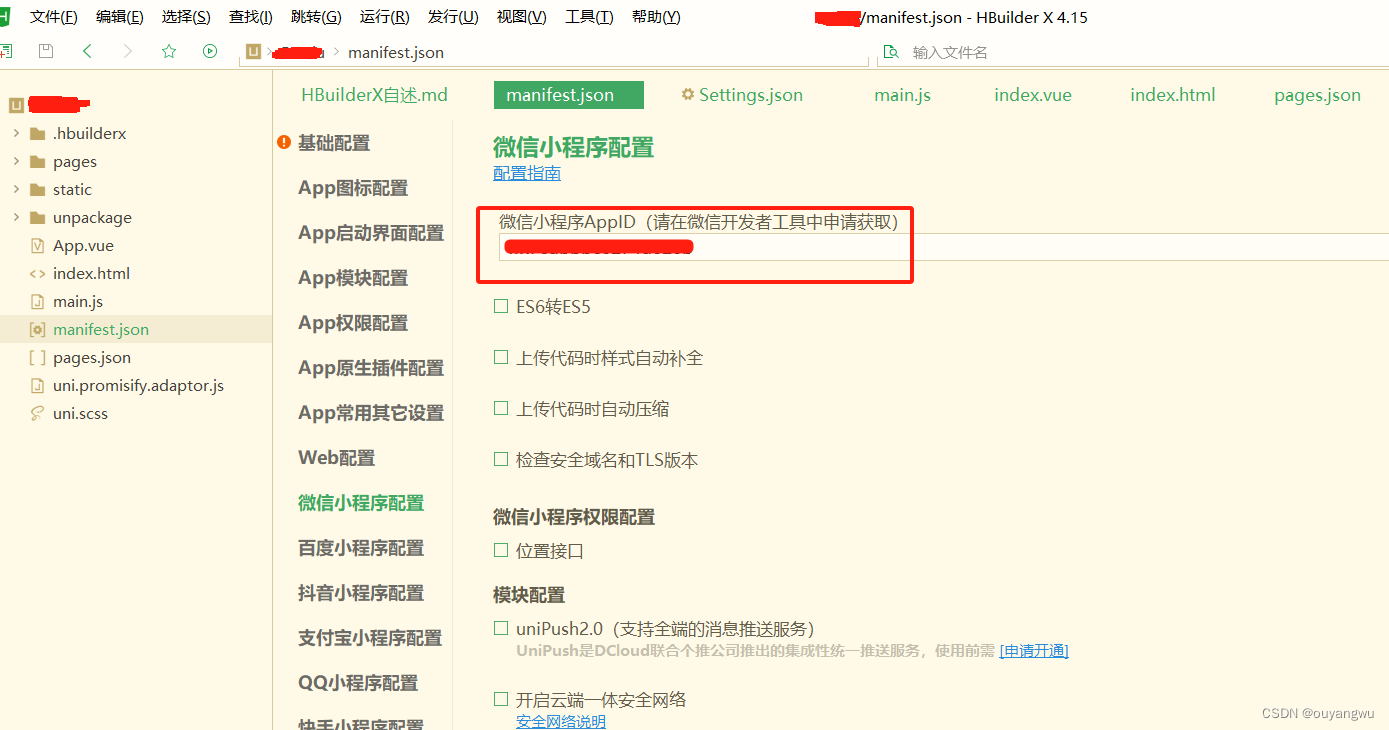Check the 位置接口 permission box

click(501, 550)
